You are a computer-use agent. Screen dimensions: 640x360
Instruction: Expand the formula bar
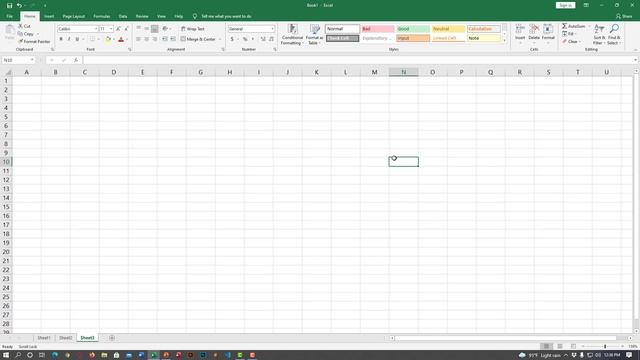[636, 60]
